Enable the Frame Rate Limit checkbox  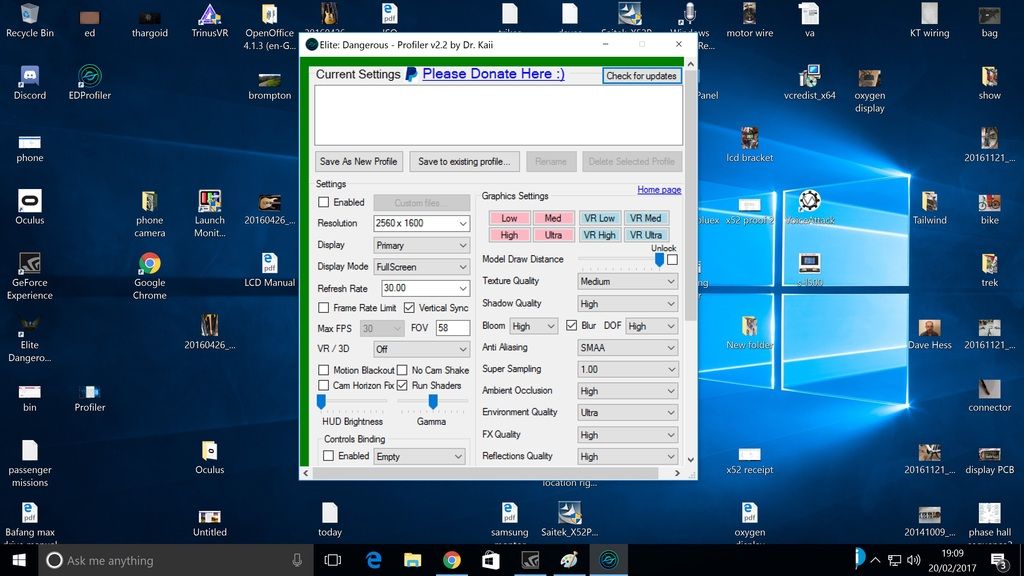(323, 308)
